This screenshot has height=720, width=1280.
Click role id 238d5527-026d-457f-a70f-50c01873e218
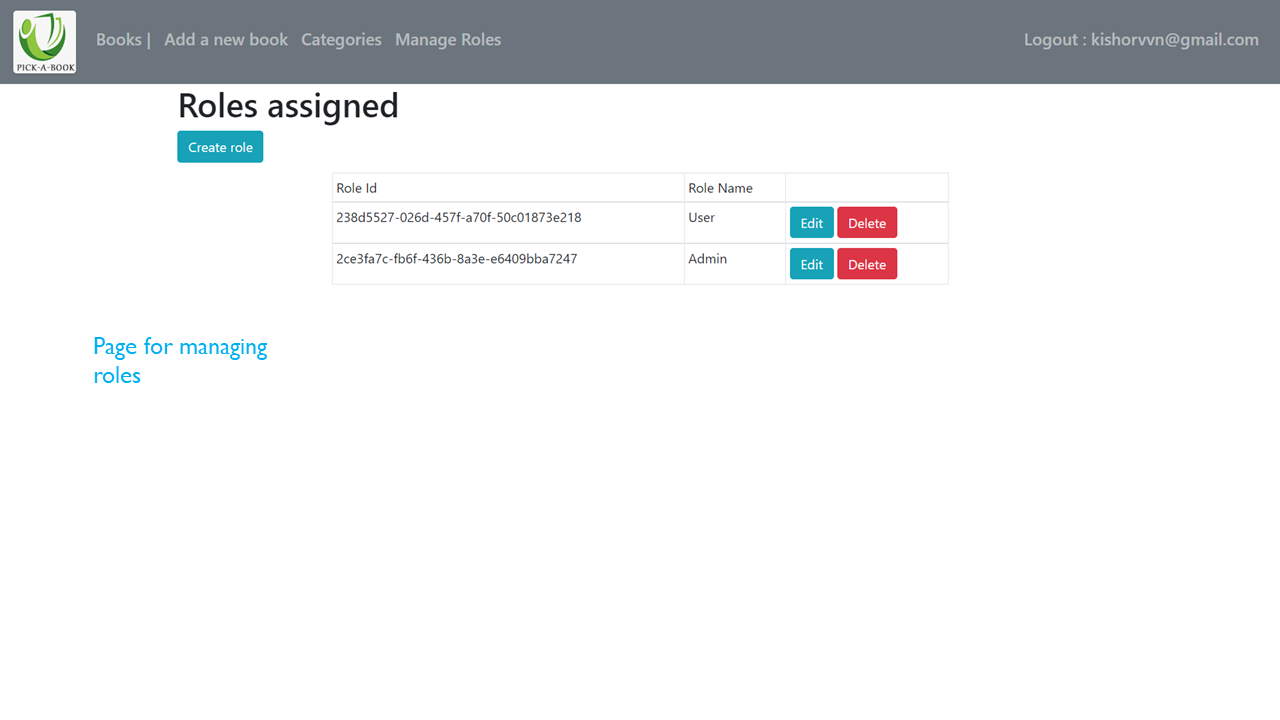pyautogui.click(x=459, y=217)
